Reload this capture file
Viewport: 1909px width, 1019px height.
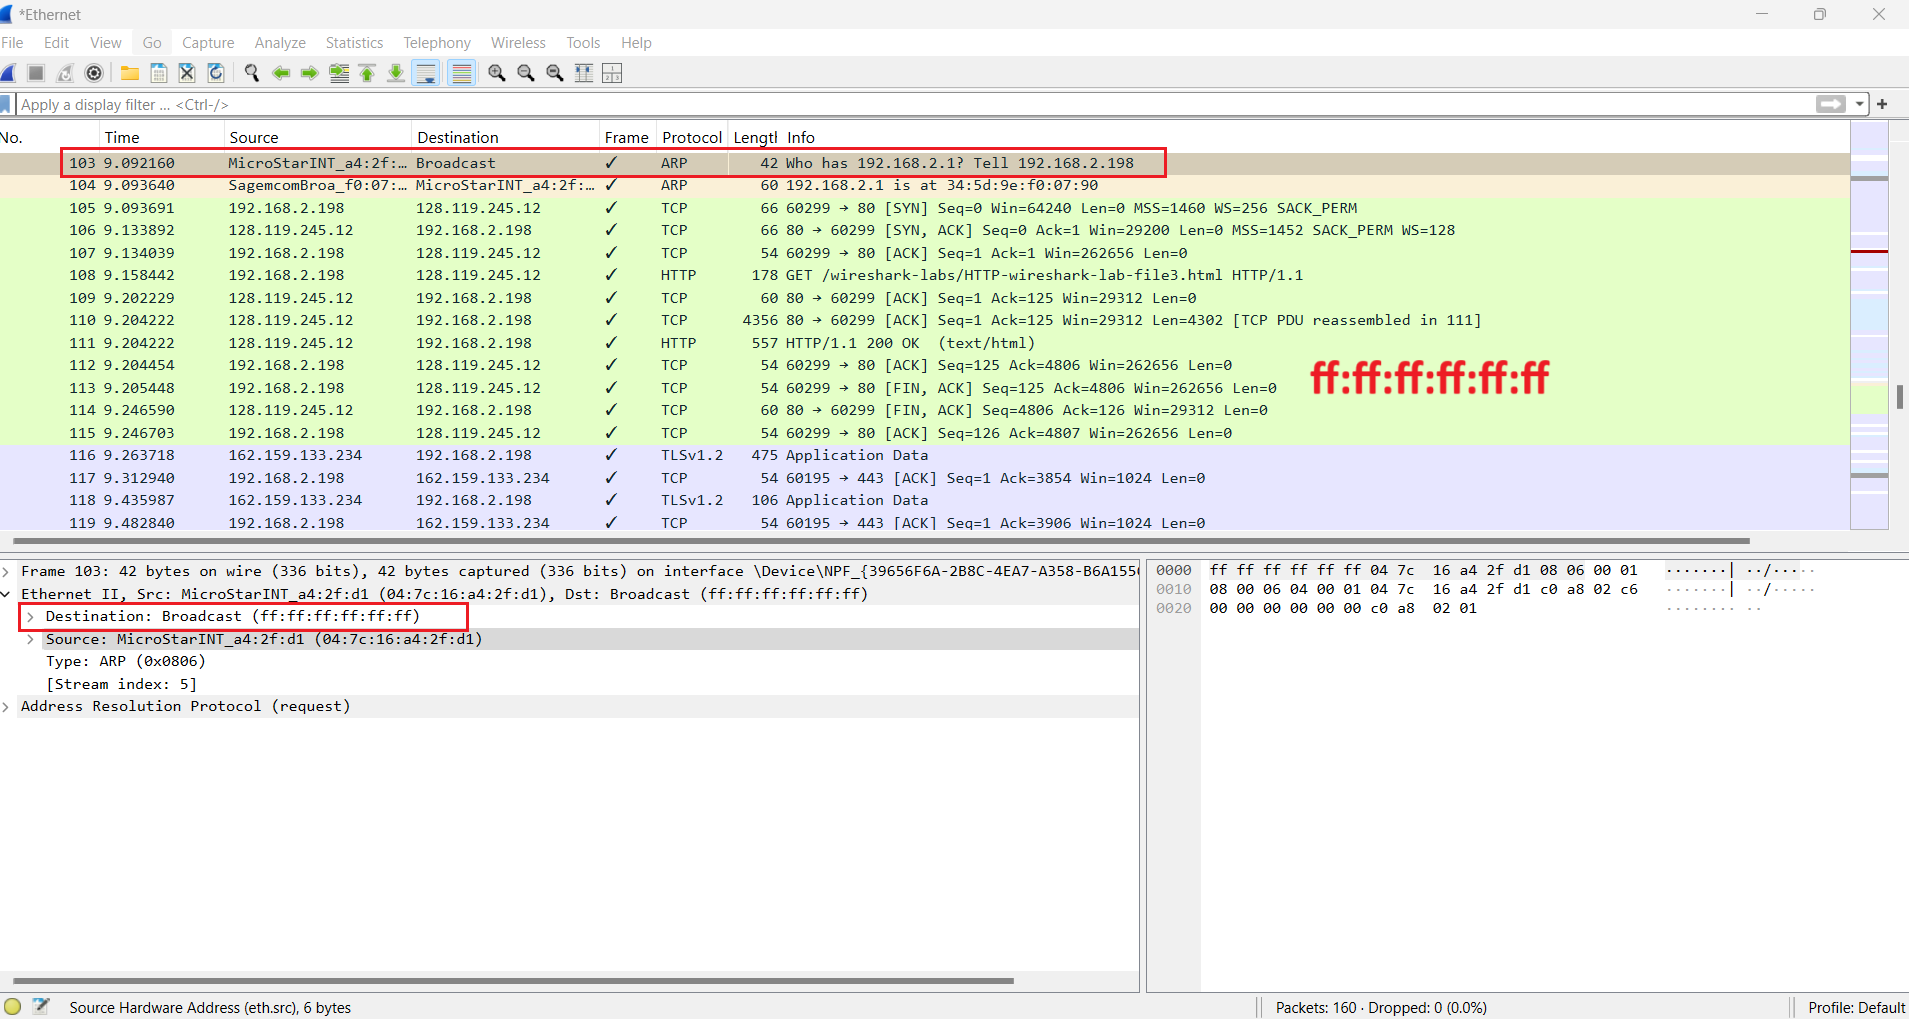coord(216,73)
